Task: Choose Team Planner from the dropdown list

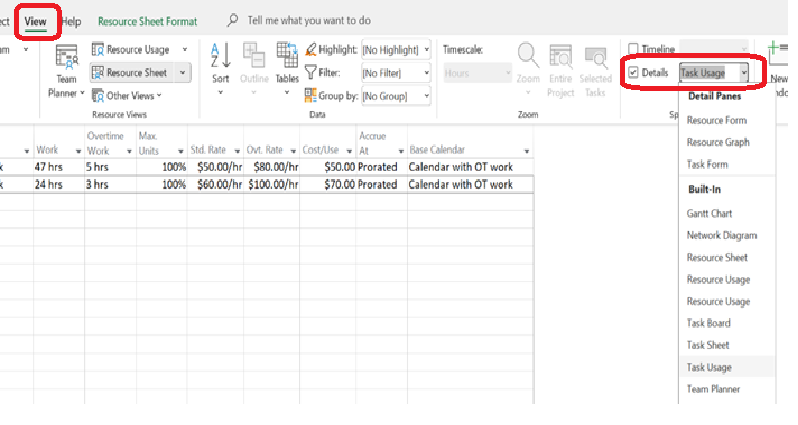Action: click(x=713, y=389)
